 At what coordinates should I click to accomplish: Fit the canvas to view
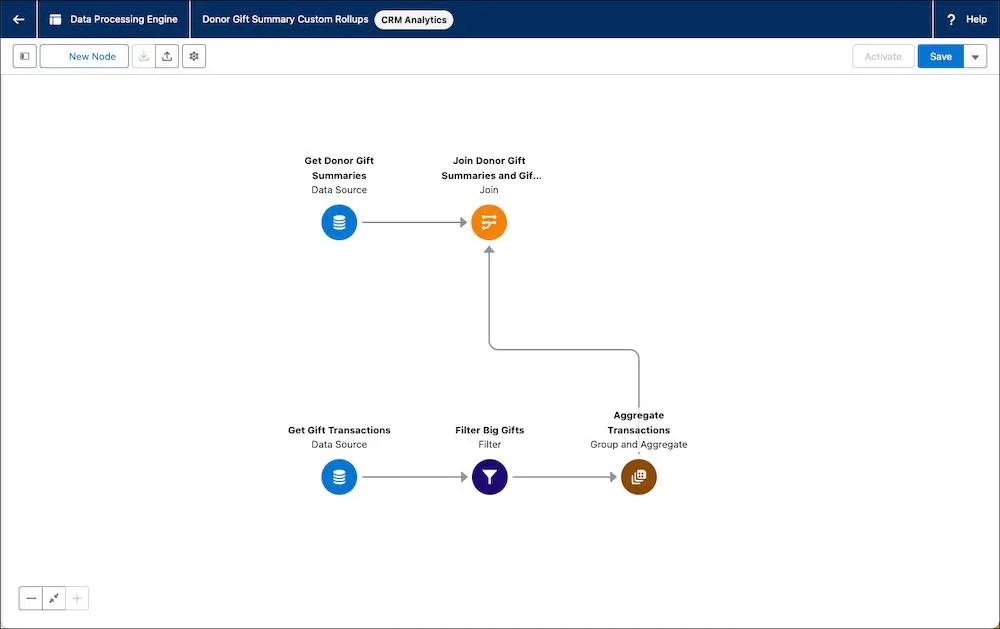54,598
